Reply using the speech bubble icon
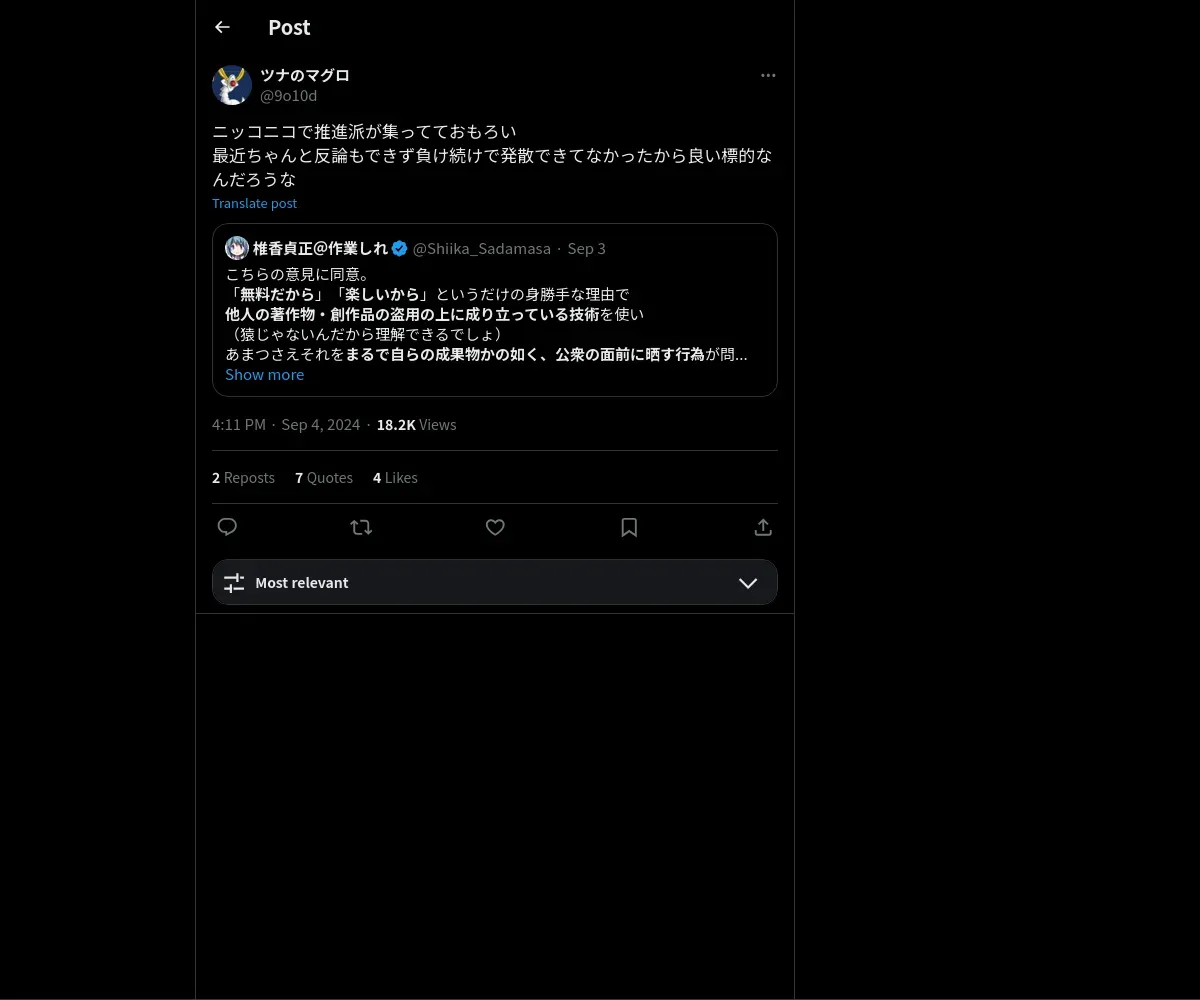Image resolution: width=1200 pixels, height=1000 pixels. click(x=227, y=527)
